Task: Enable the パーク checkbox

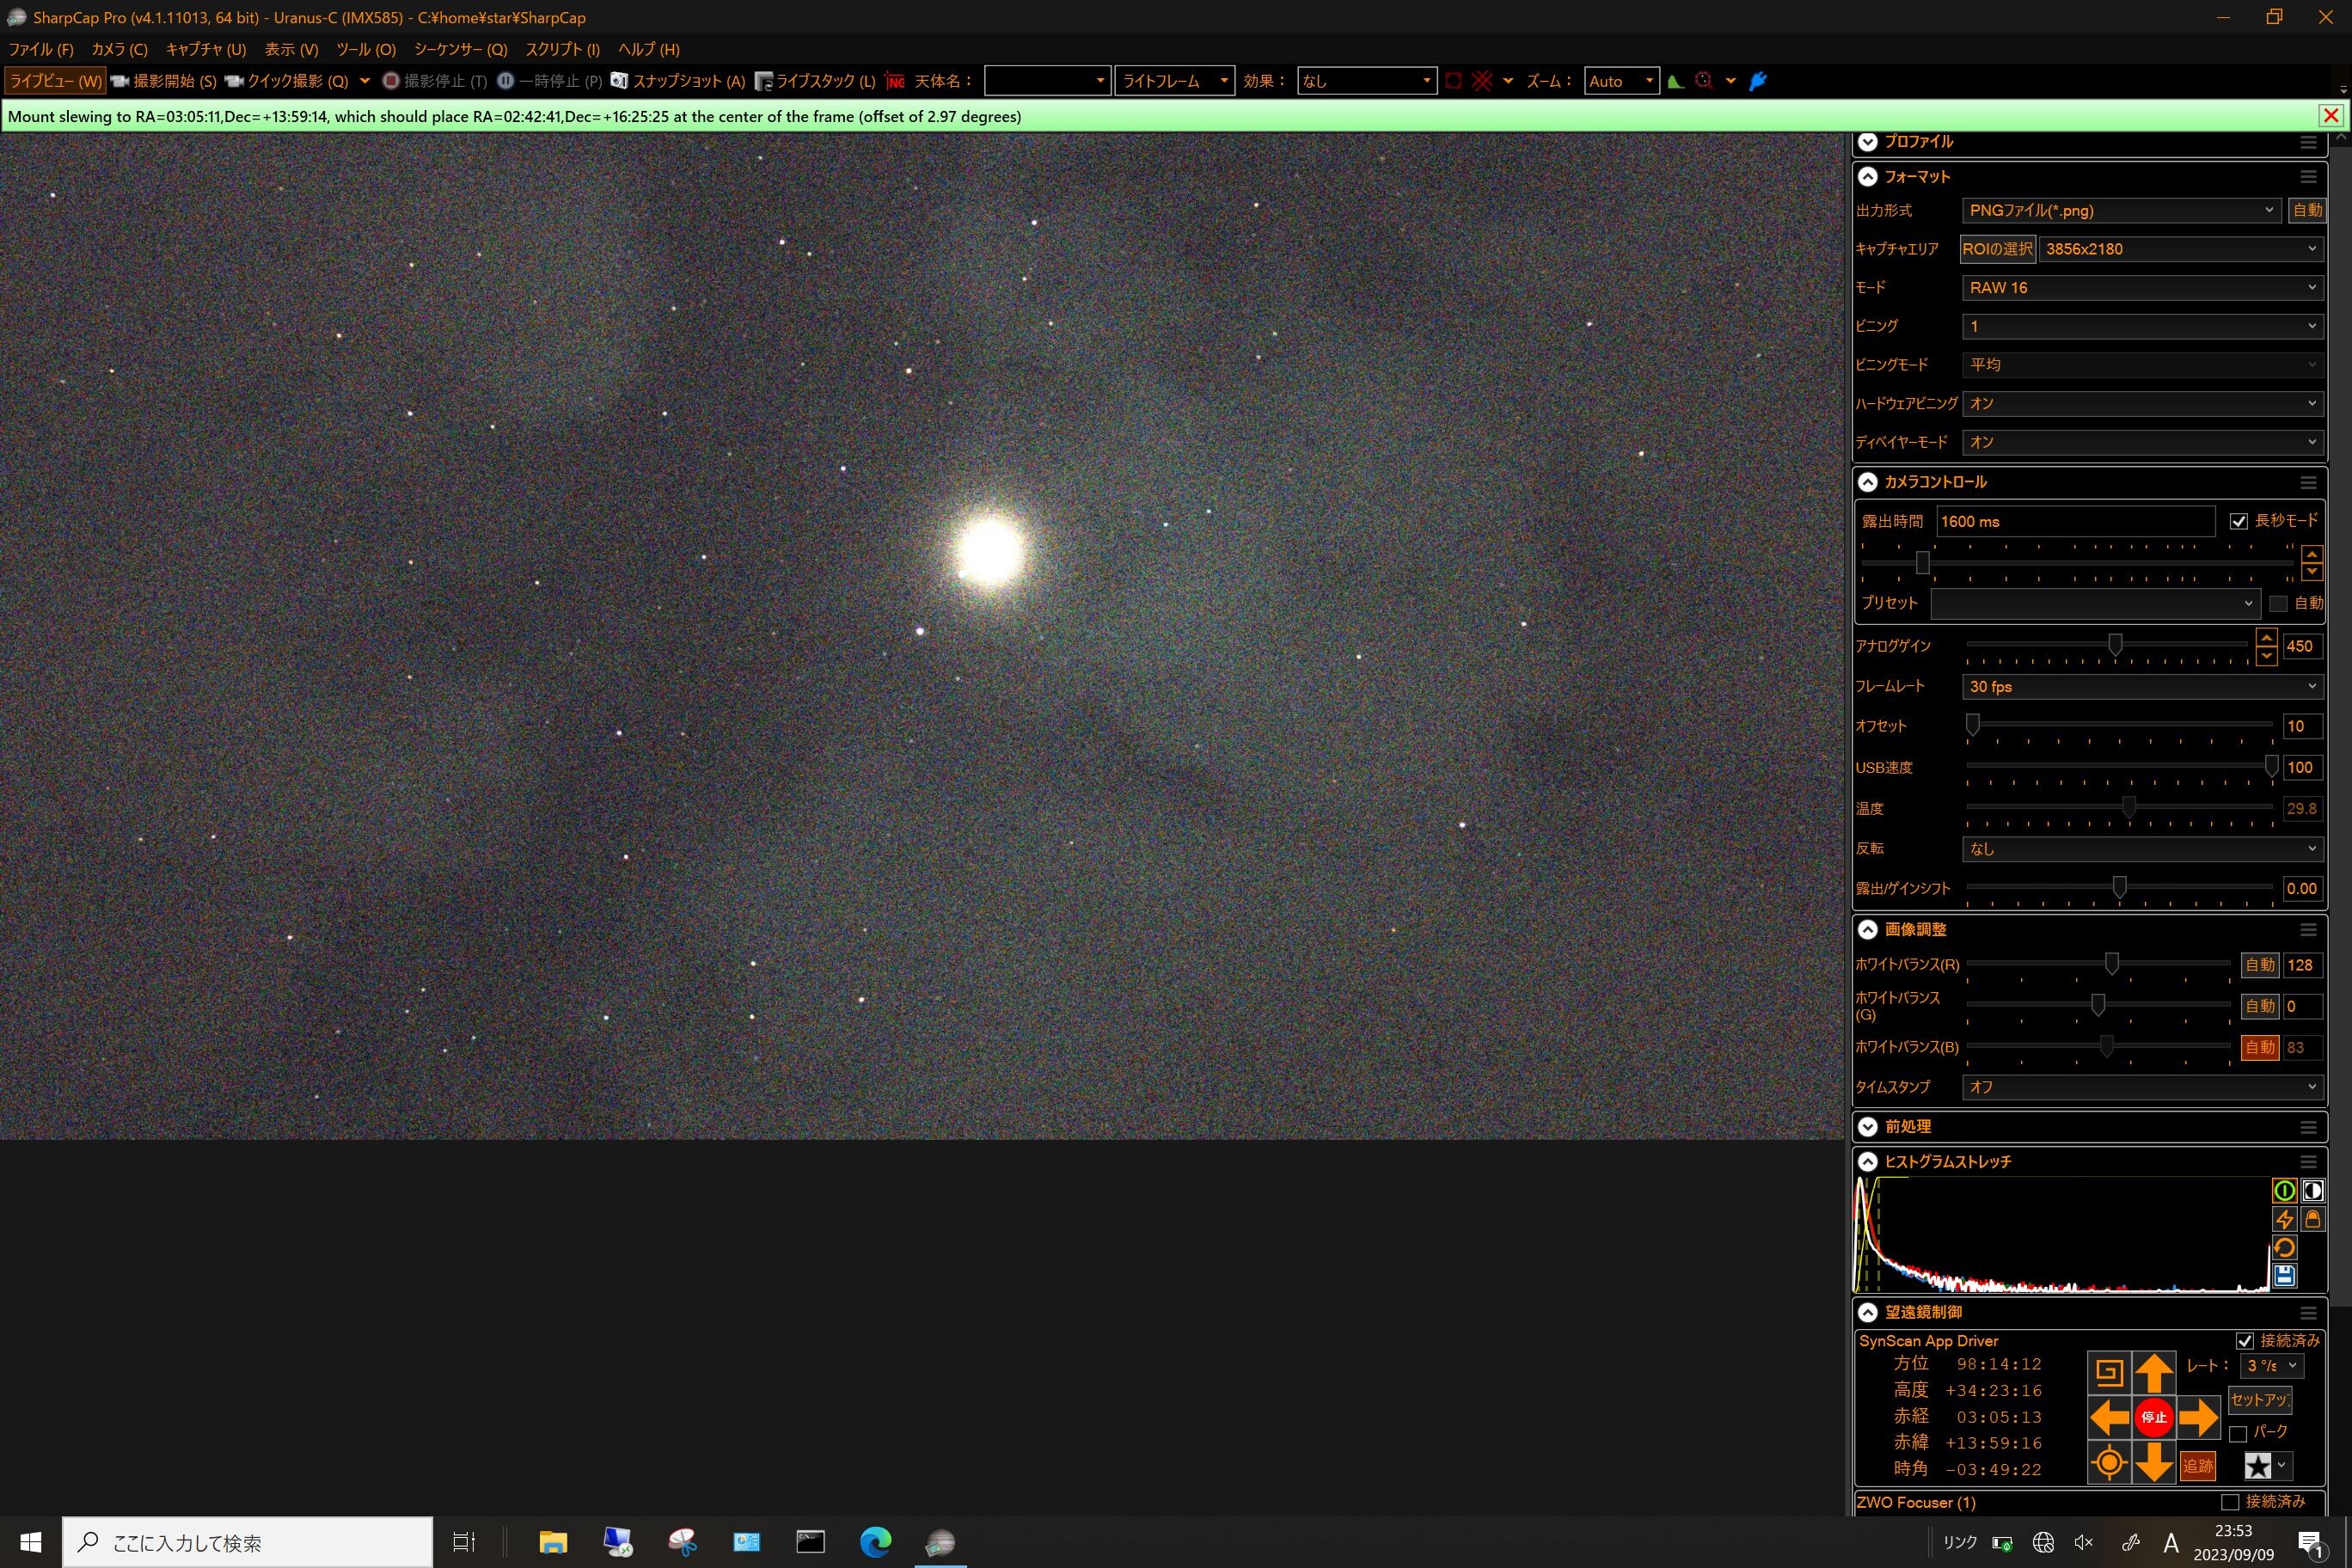Action: (2238, 1434)
